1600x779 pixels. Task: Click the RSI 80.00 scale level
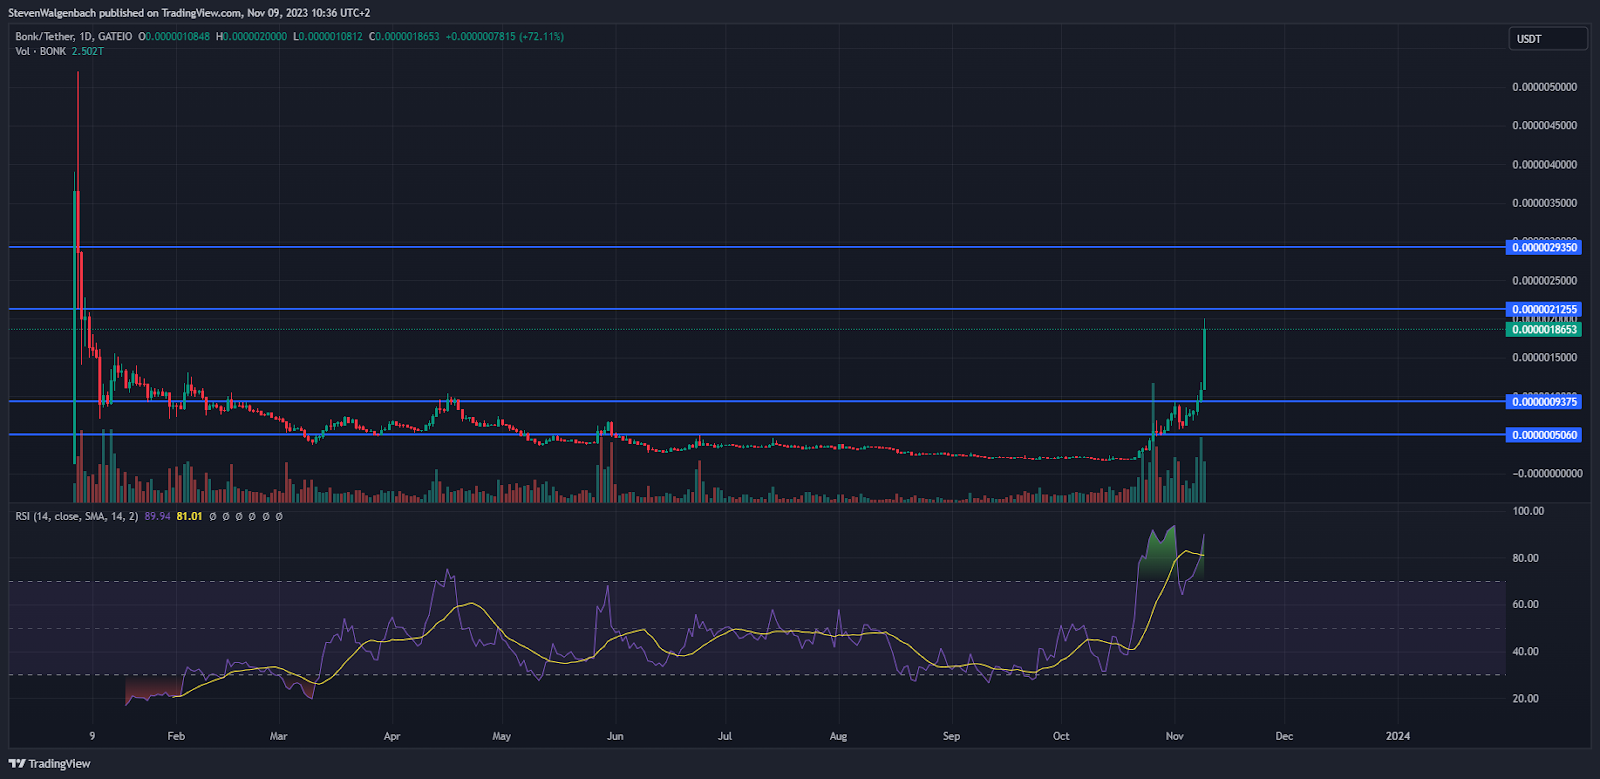(1525, 558)
